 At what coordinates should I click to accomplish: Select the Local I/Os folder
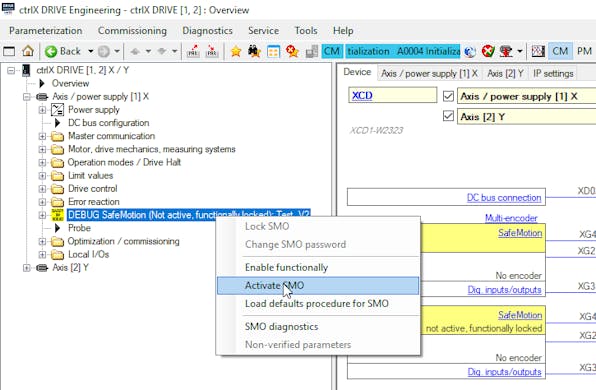pos(88,254)
